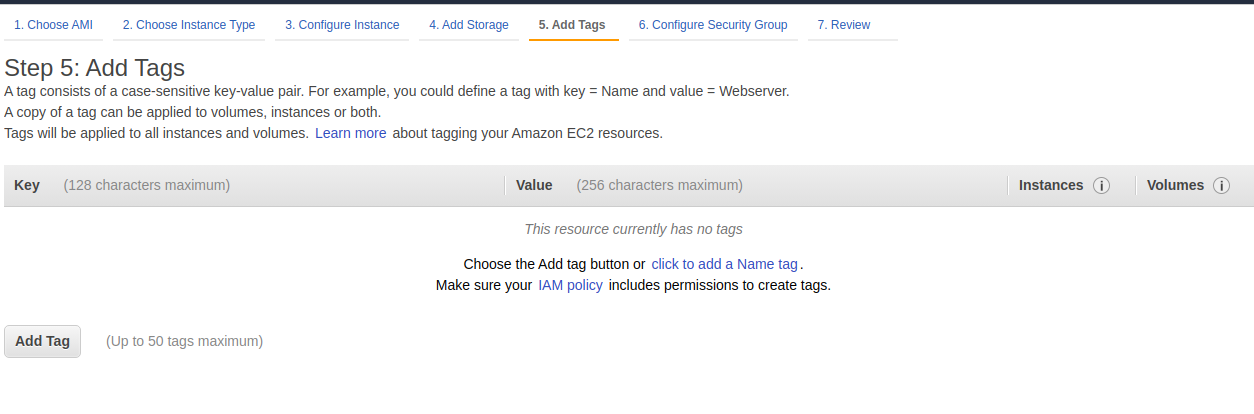
Task: Select the Add Tags step tab
Action: click(572, 25)
